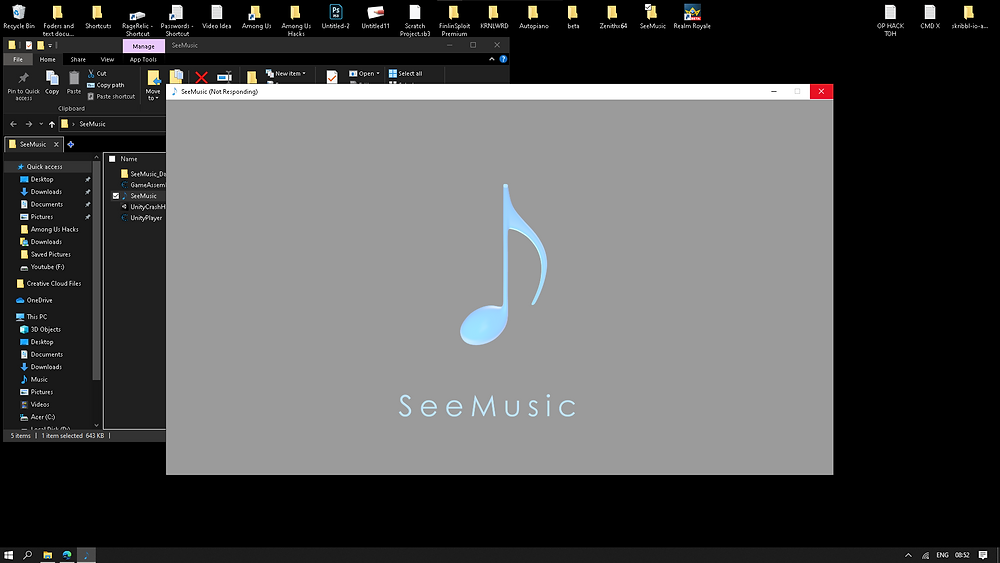Open taskbar Search magnifier
Image resolution: width=1000 pixels, height=563 pixels.
click(x=27, y=555)
